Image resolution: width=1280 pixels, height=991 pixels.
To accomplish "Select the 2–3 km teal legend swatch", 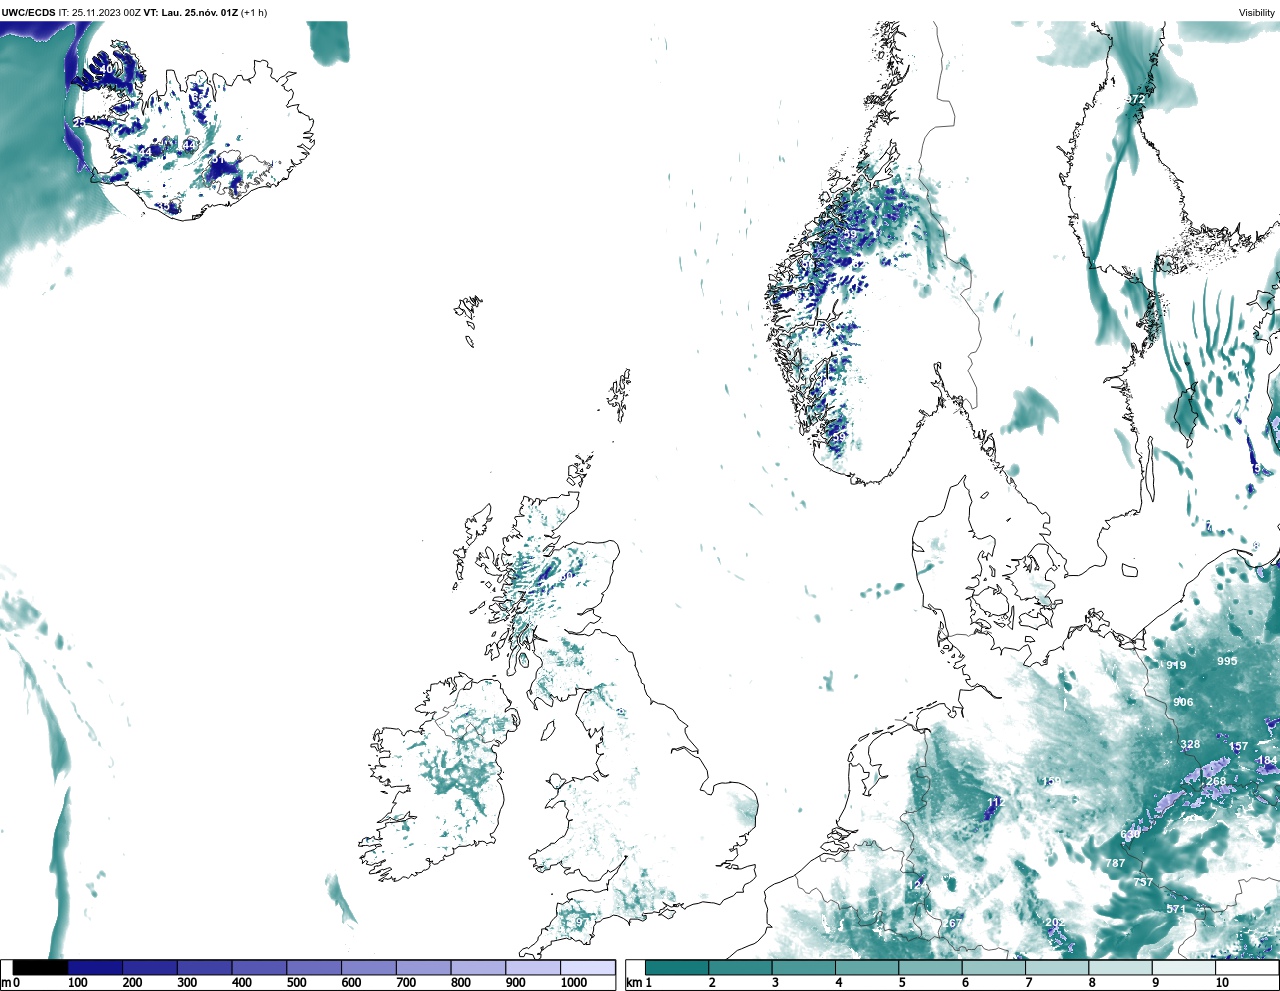I will pyautogui.click(x=740, y=968).
